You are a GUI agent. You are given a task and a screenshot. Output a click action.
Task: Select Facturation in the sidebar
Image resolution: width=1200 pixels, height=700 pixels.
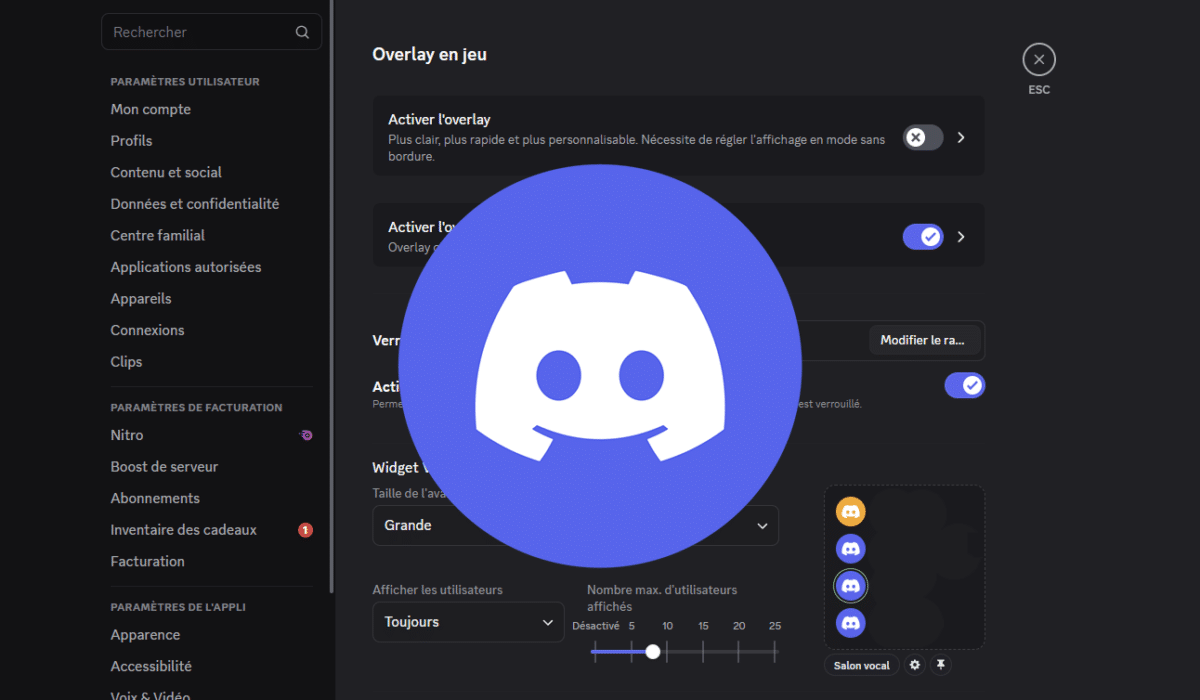point(147,561)
